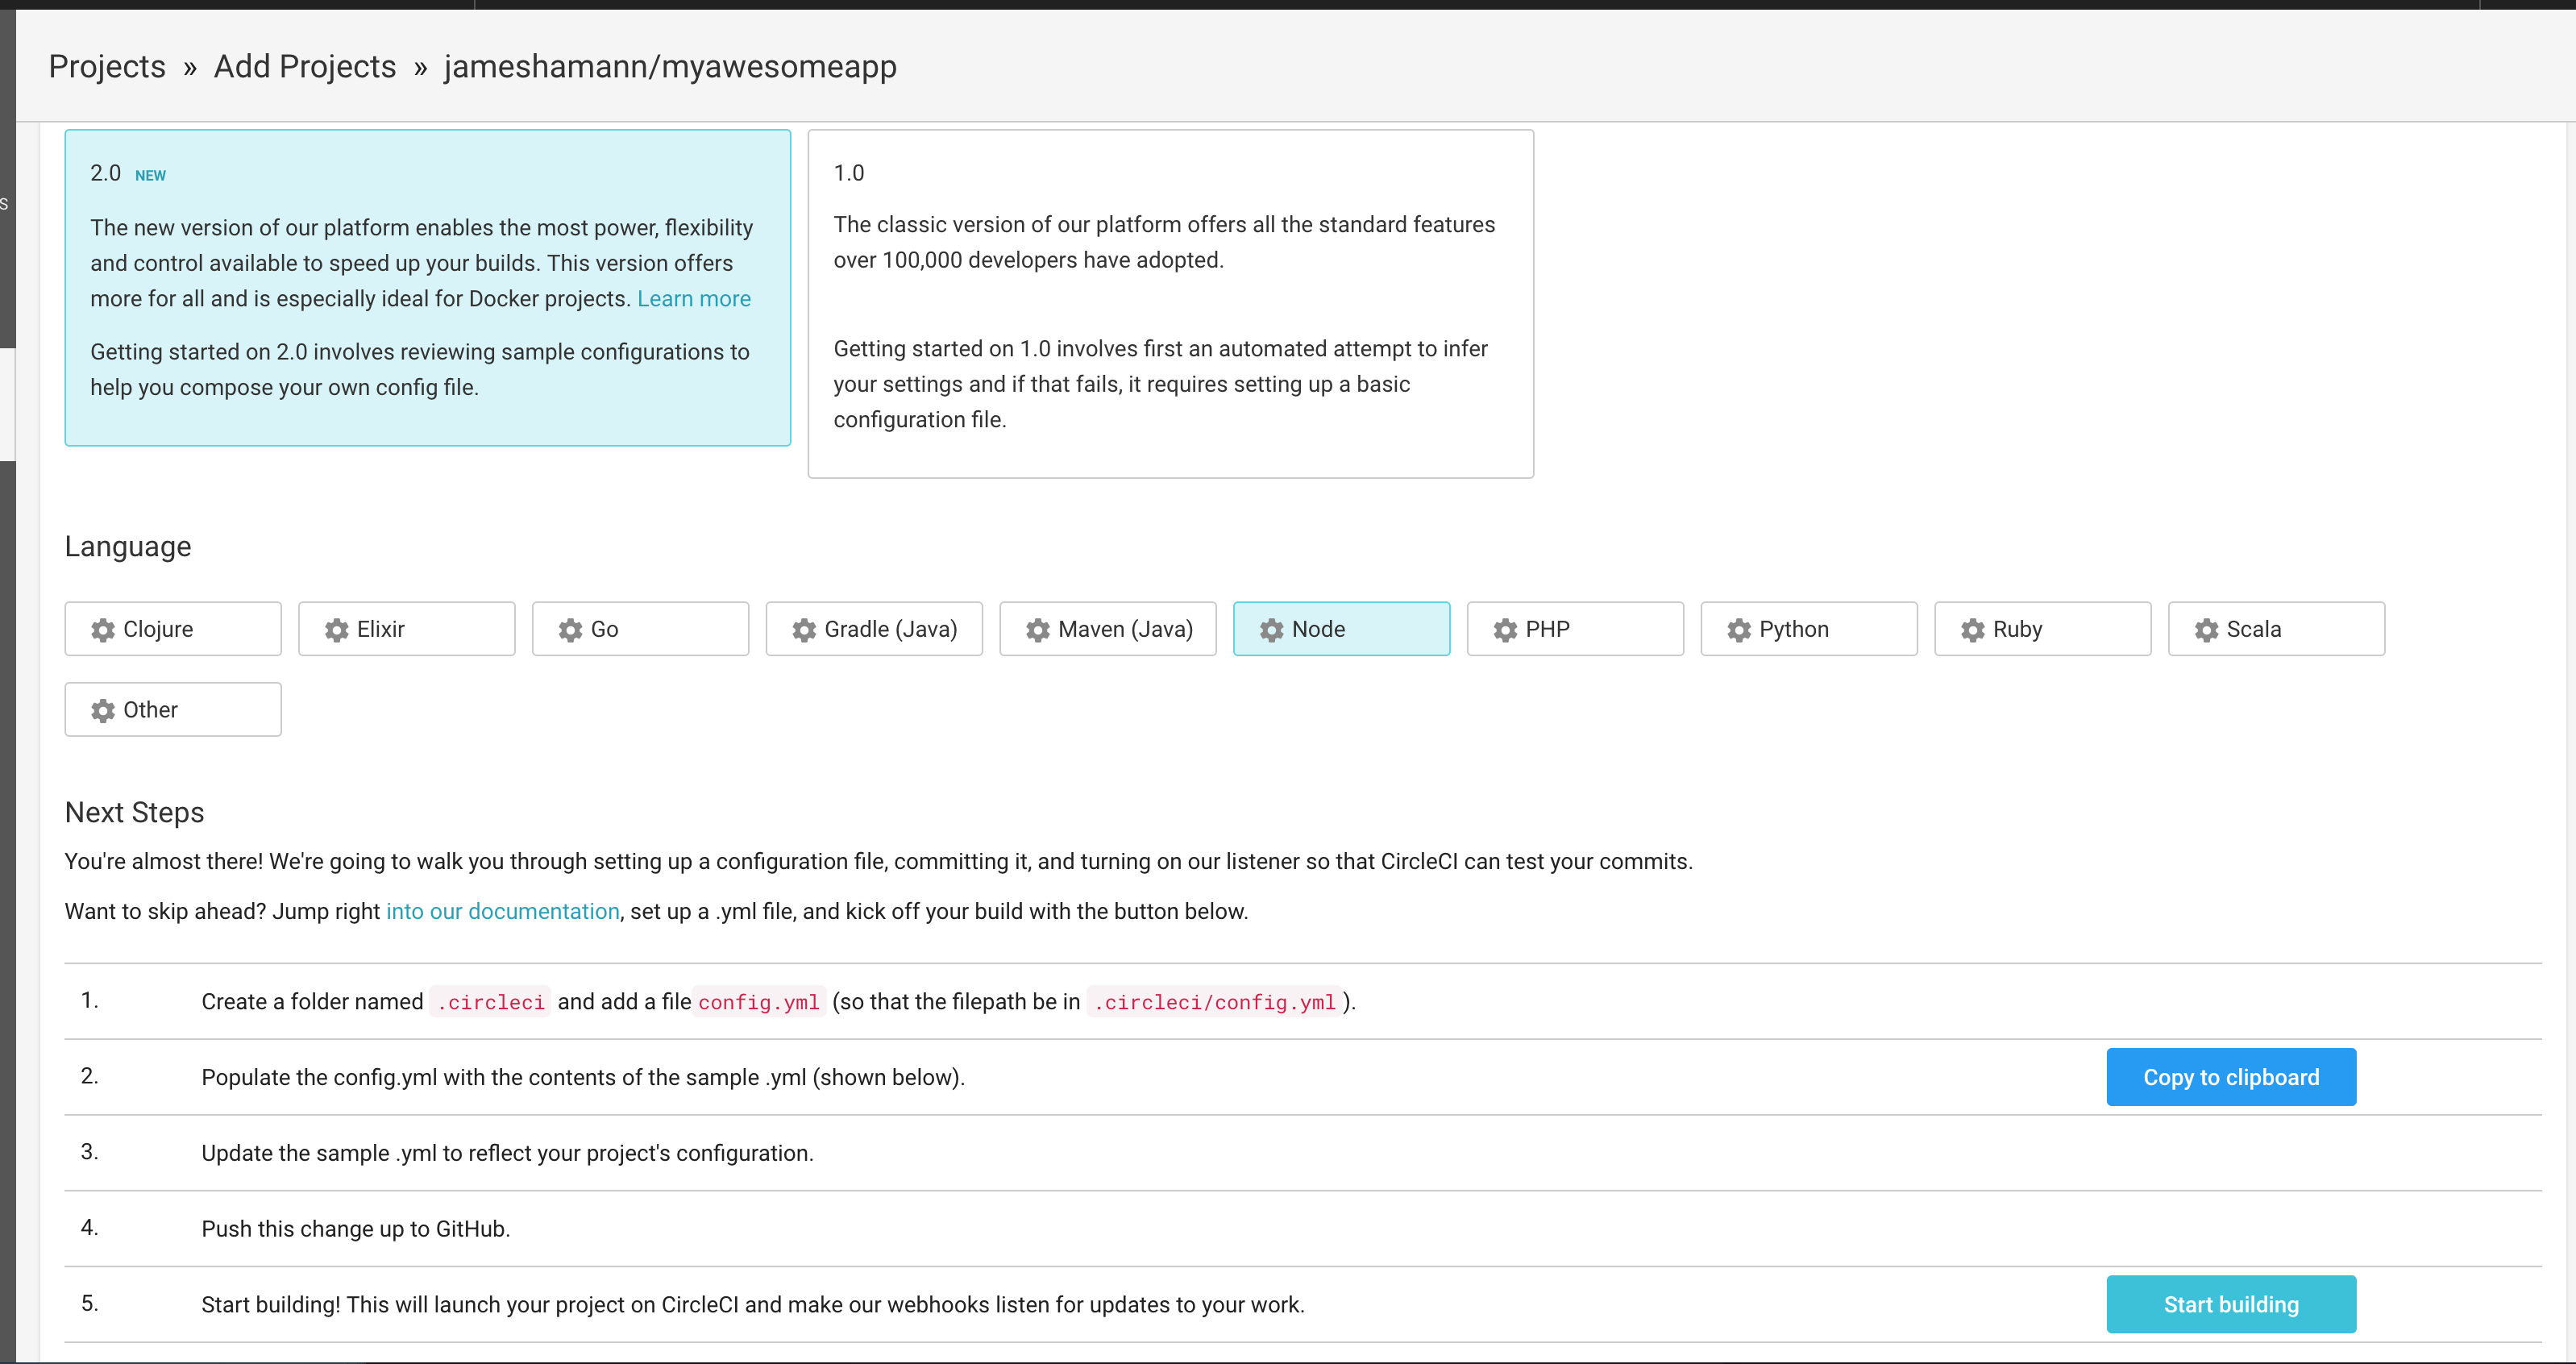Click step 3 Update the sample .yml text

pos(508,1153)
